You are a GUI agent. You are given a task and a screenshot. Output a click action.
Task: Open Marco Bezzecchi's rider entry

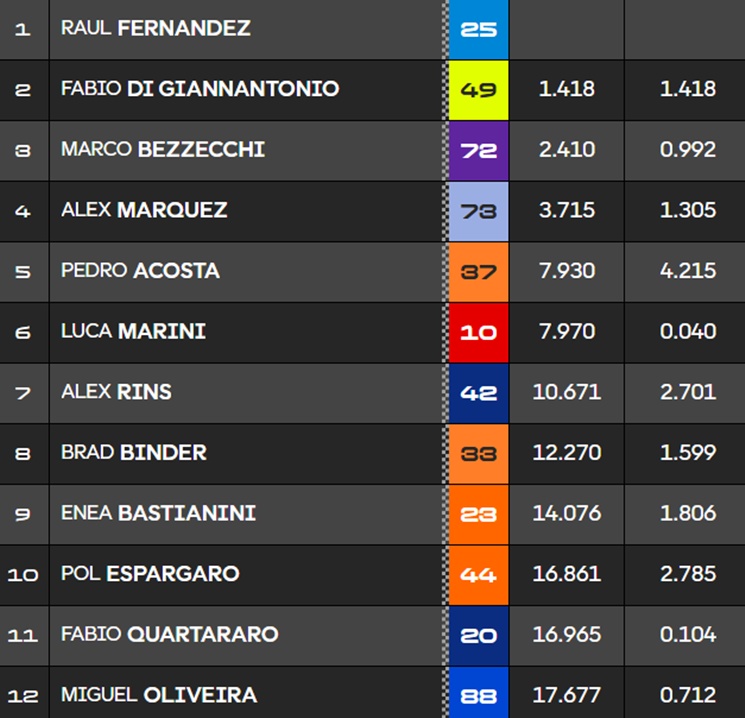[x=162, y=150]
